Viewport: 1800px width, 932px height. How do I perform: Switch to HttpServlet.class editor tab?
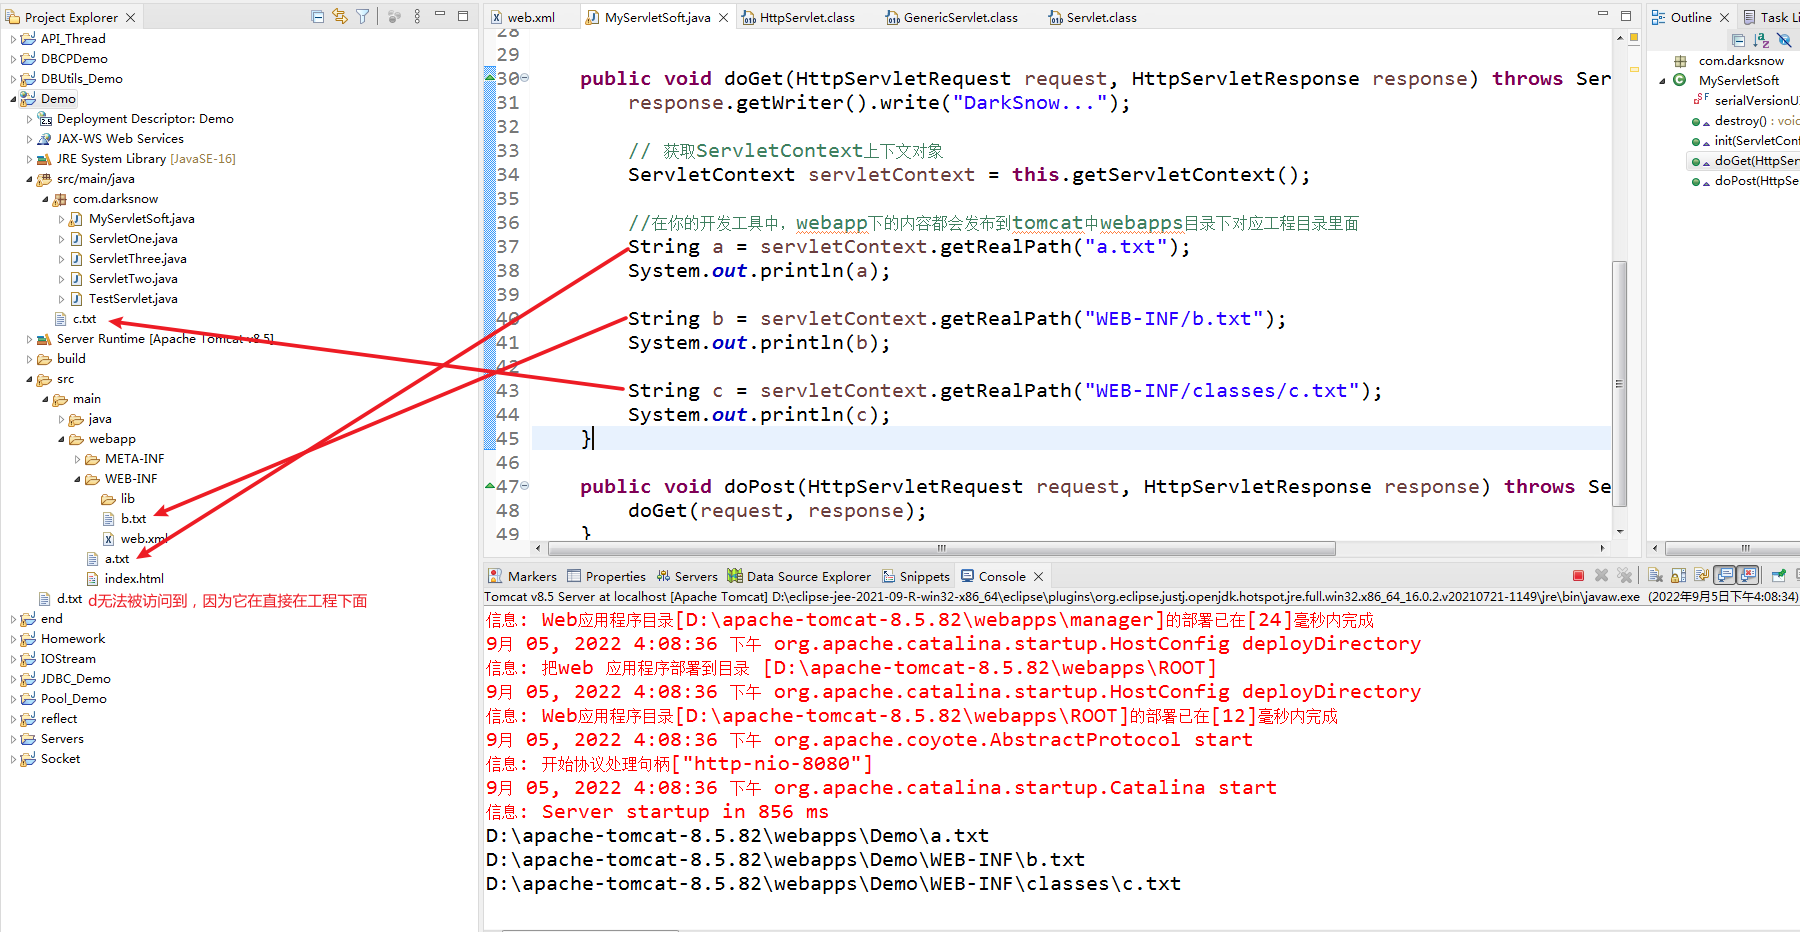(x=798, y=17)
